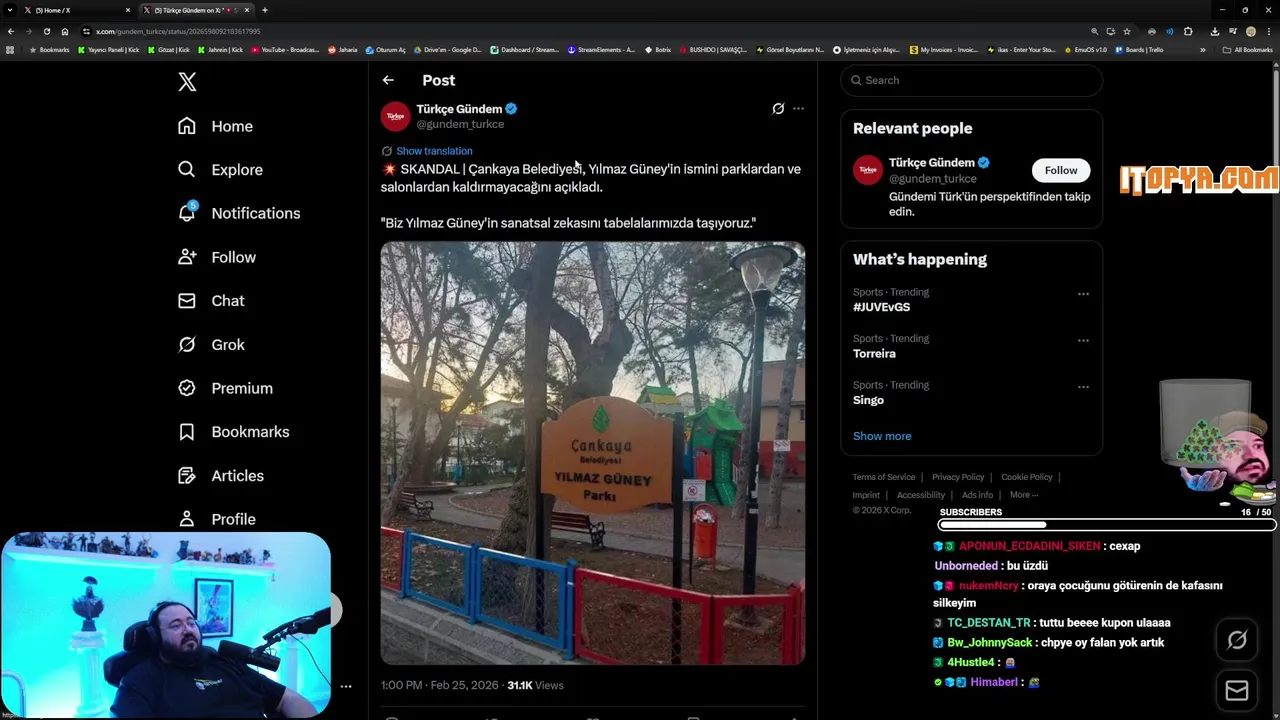The height and width of the screenshot is (720, 1280).
Task: Open Accessibility footer link
Action: click(x=921, y=495)
